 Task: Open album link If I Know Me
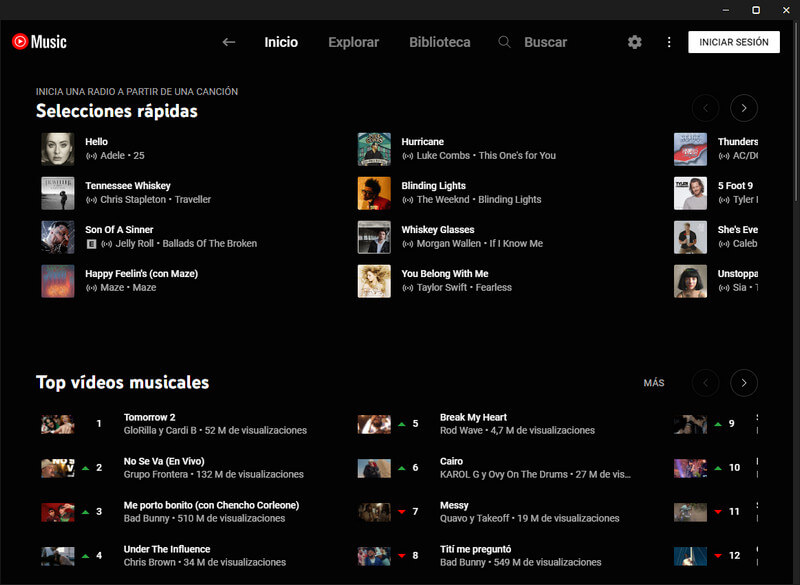[516, 243]
